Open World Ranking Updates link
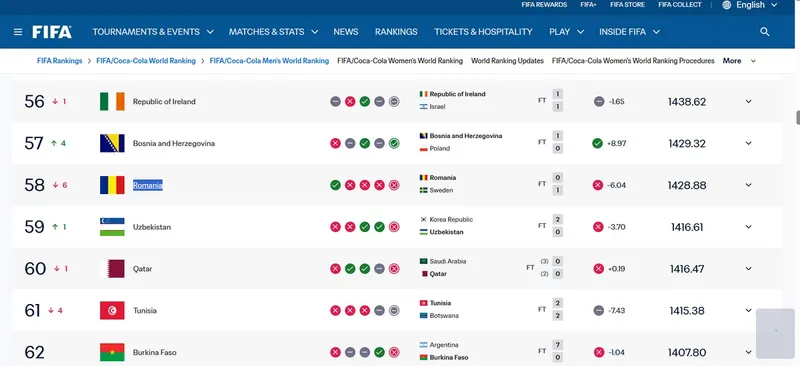The height and width of the screenshot is (366, 800). (x=507, y=61)
